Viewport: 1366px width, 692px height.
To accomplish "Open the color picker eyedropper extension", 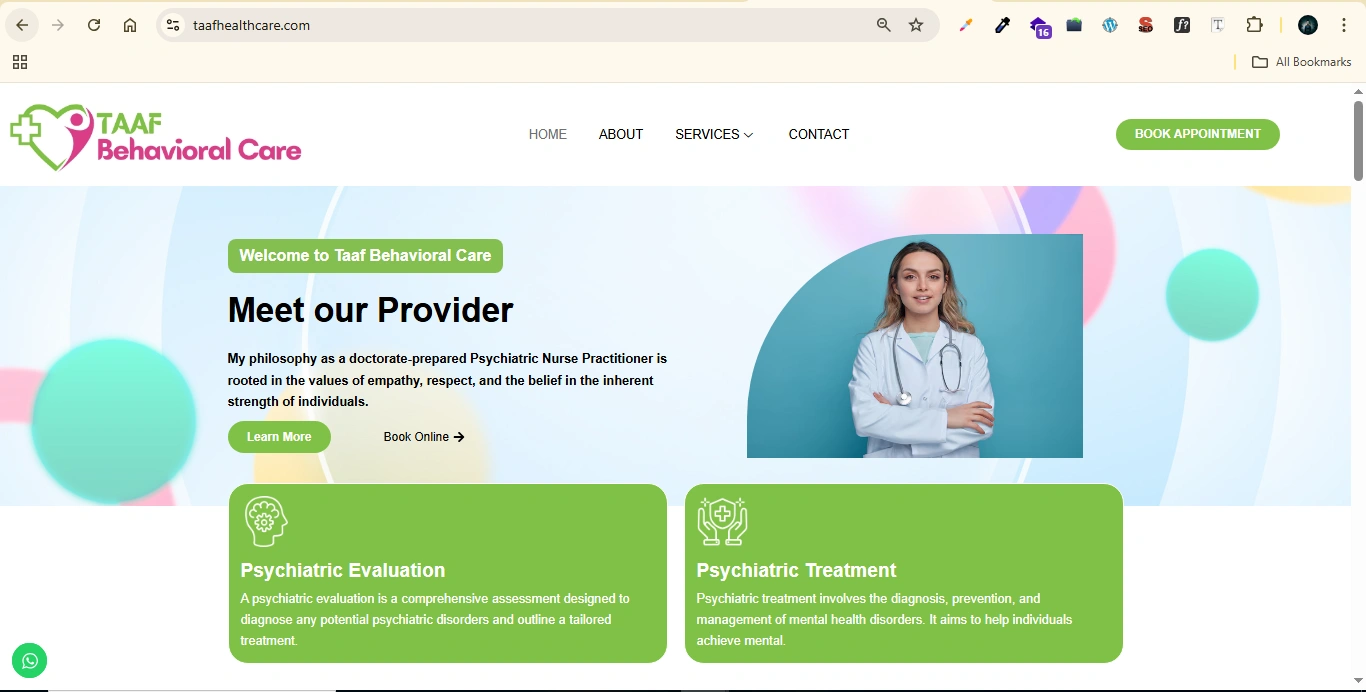I will pyautogui.click(x=1002, y=25).
